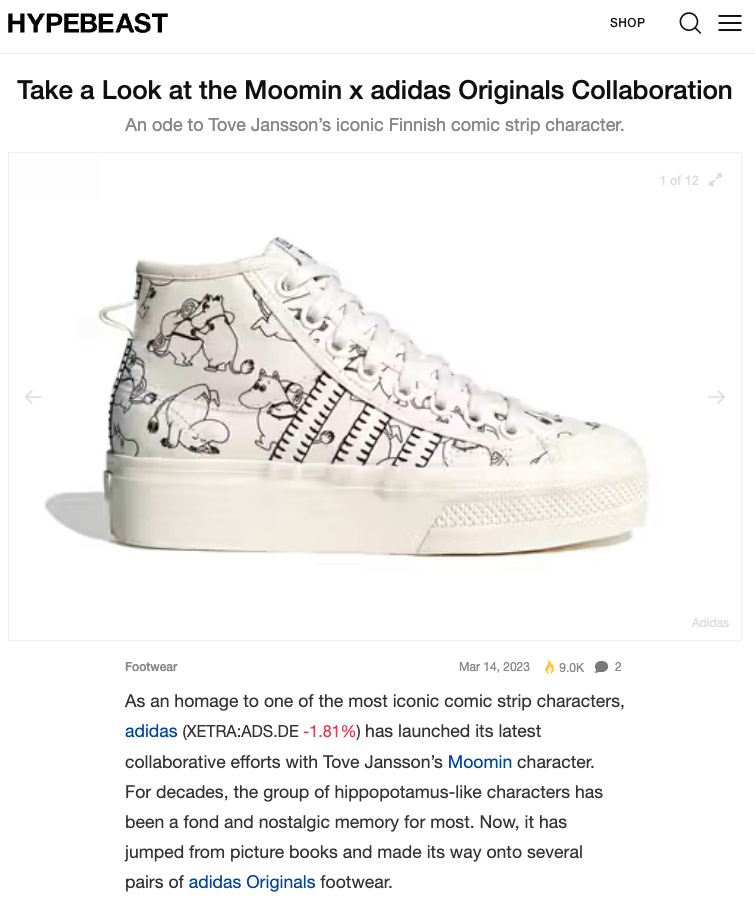This screenshot has width=755, height=904.
Task: Open the search magnifier icon
Action: tap(690, 23)
